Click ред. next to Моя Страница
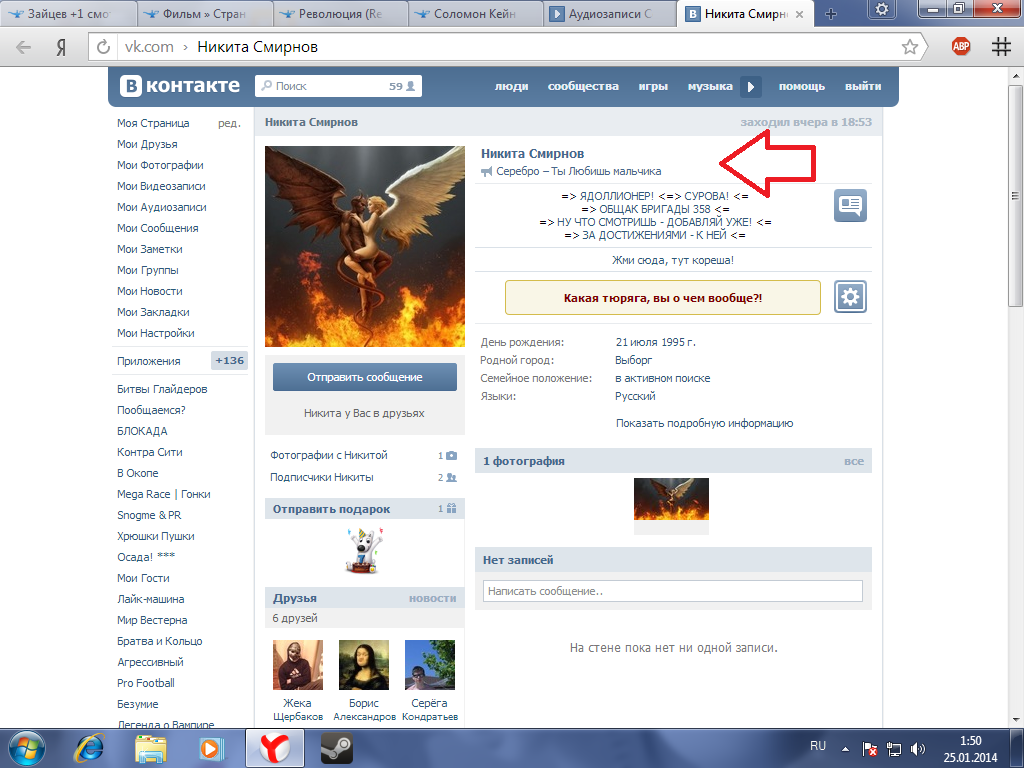Screen dimensions: 1024x768 tap(229, 123)
